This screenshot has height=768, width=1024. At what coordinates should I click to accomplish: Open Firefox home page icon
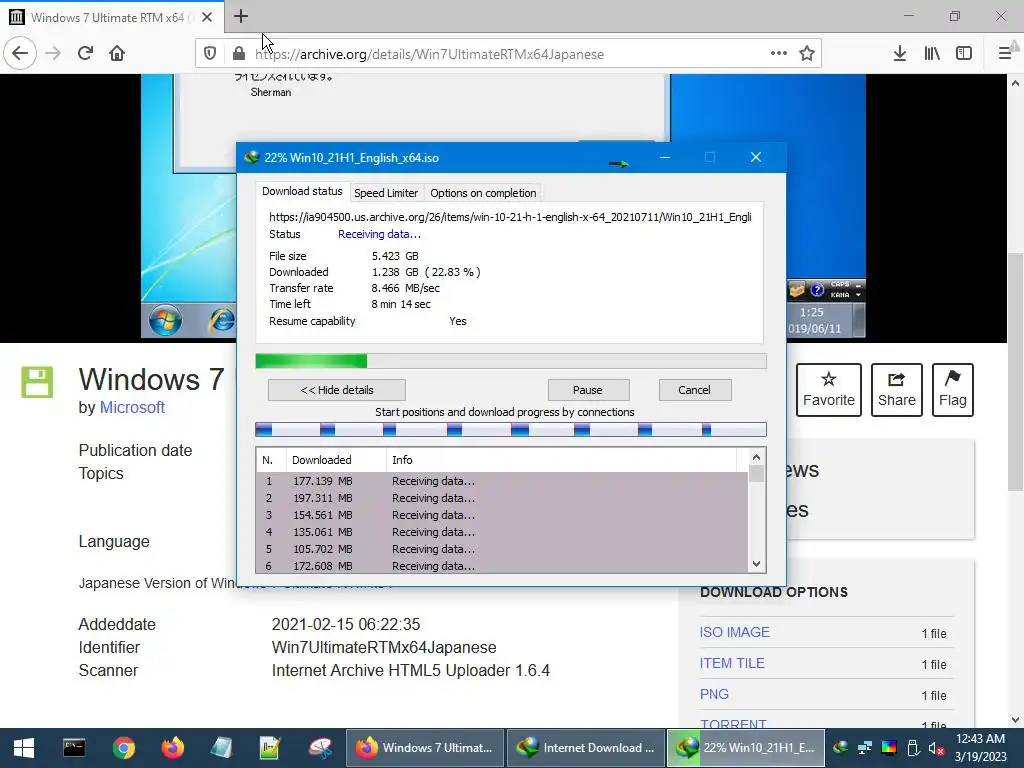(x=117, y=54)
